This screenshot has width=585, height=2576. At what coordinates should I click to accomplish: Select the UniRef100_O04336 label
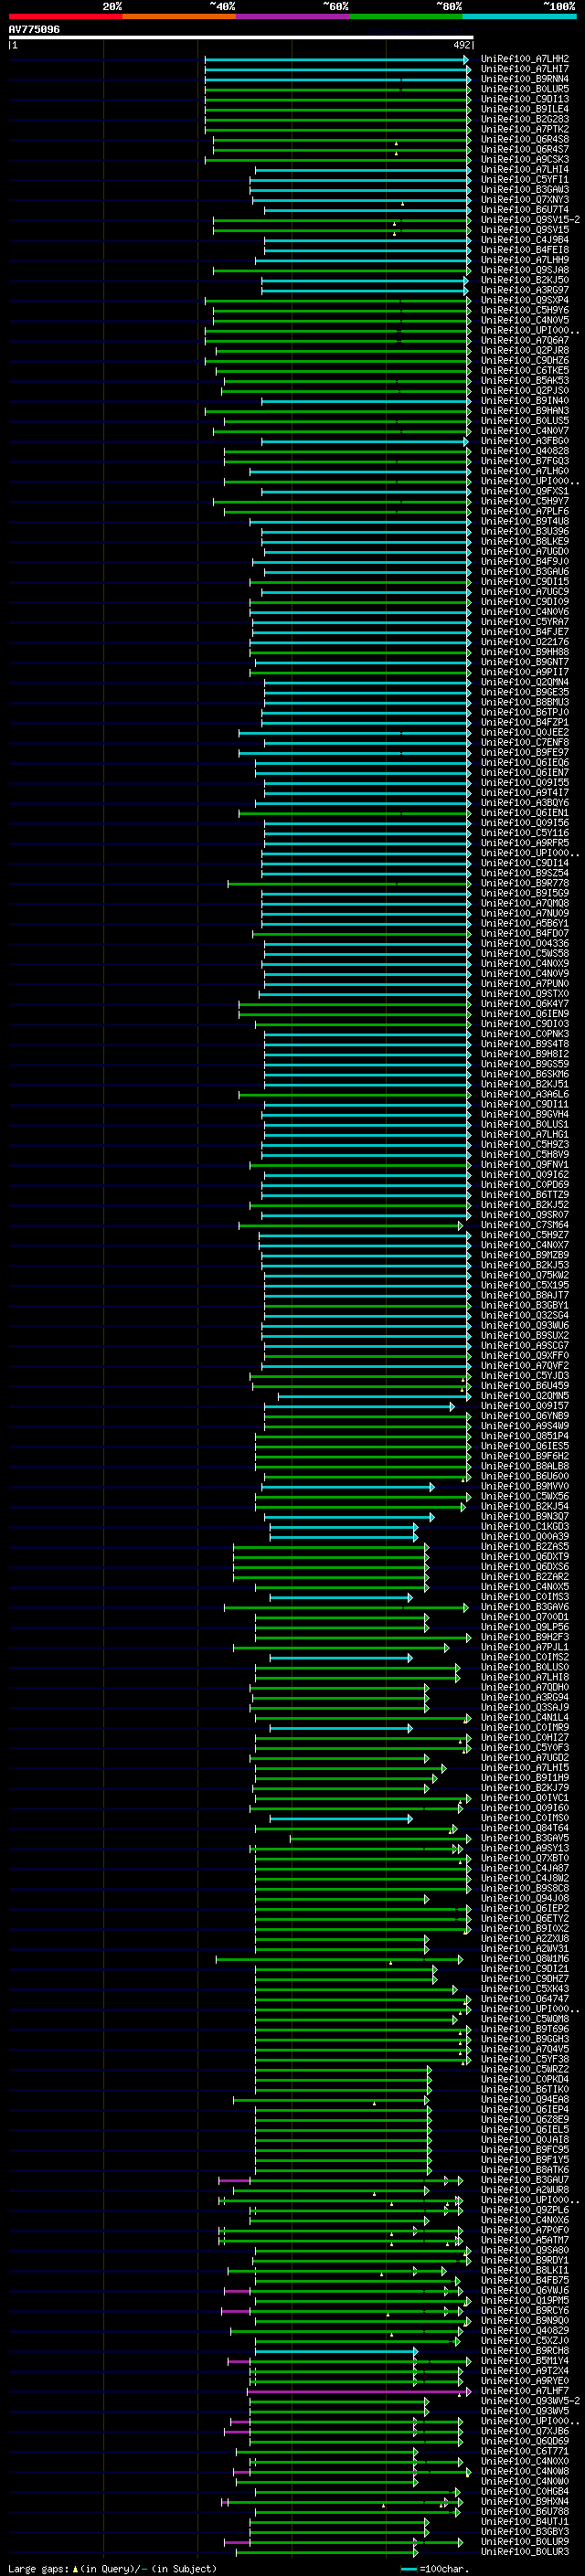[525, 943]
